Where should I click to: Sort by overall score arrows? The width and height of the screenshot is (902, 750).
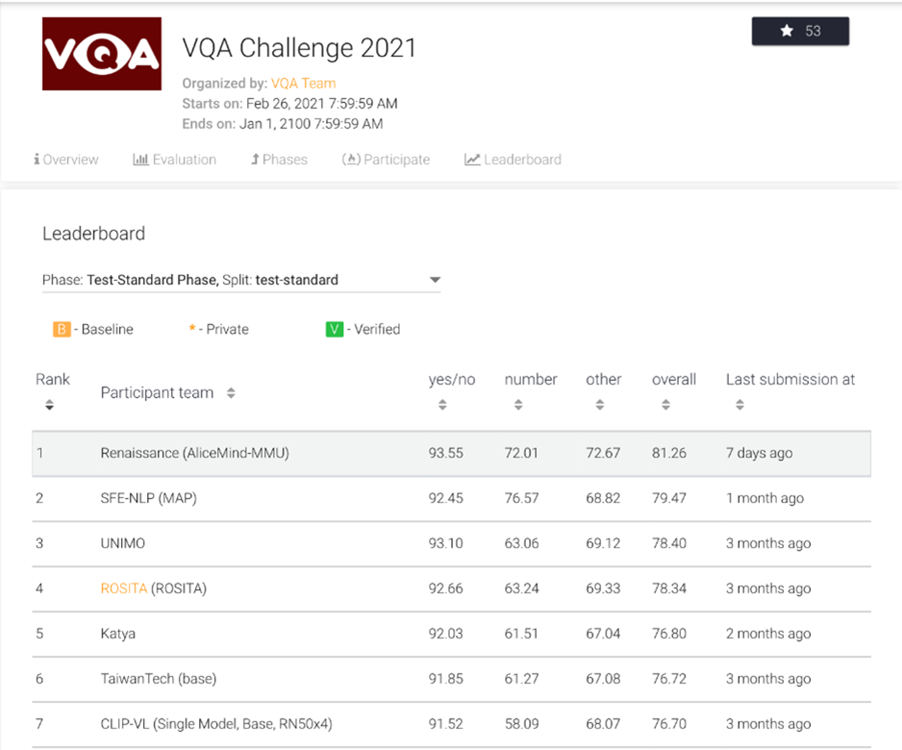click(665, 405)
